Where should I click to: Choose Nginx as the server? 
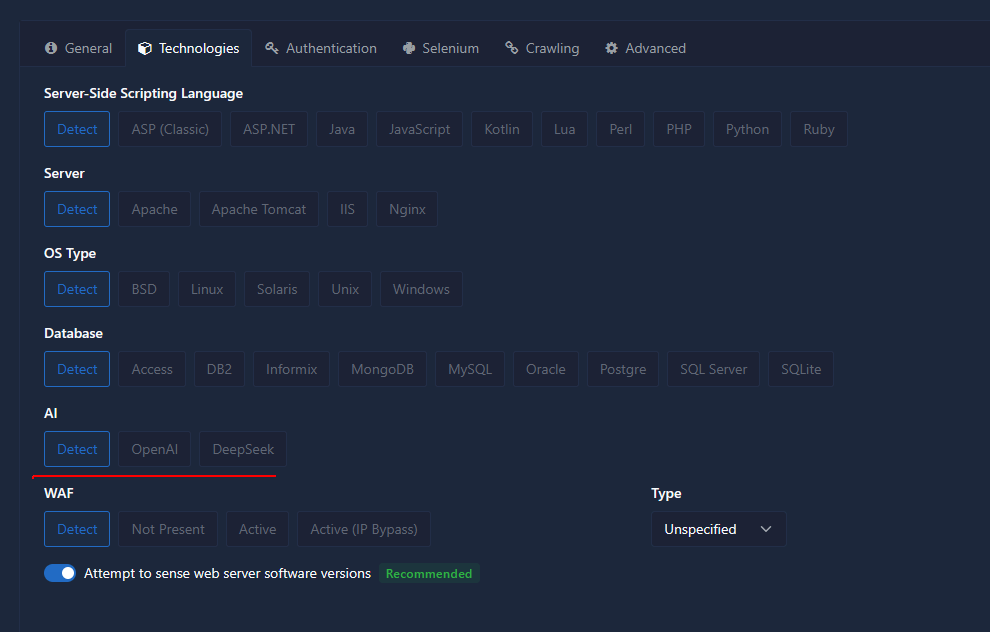click(x=407, y=209)
